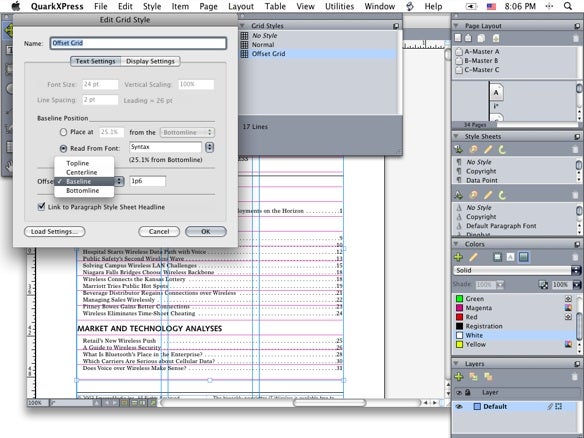584x438 pixels.
Task: Click Cancel in Edit Grid Style
Action: tap(159, 231)
